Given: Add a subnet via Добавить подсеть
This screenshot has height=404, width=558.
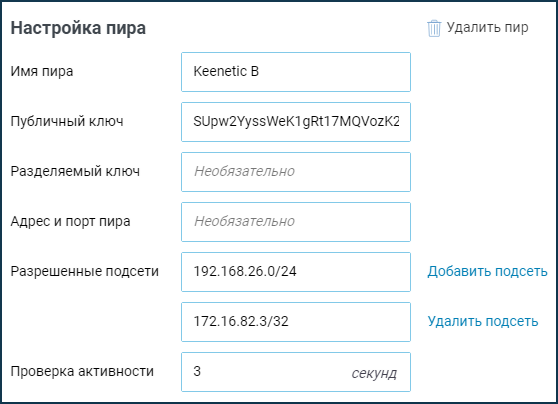Looking at the screenshot, I should tap(487, 271).
